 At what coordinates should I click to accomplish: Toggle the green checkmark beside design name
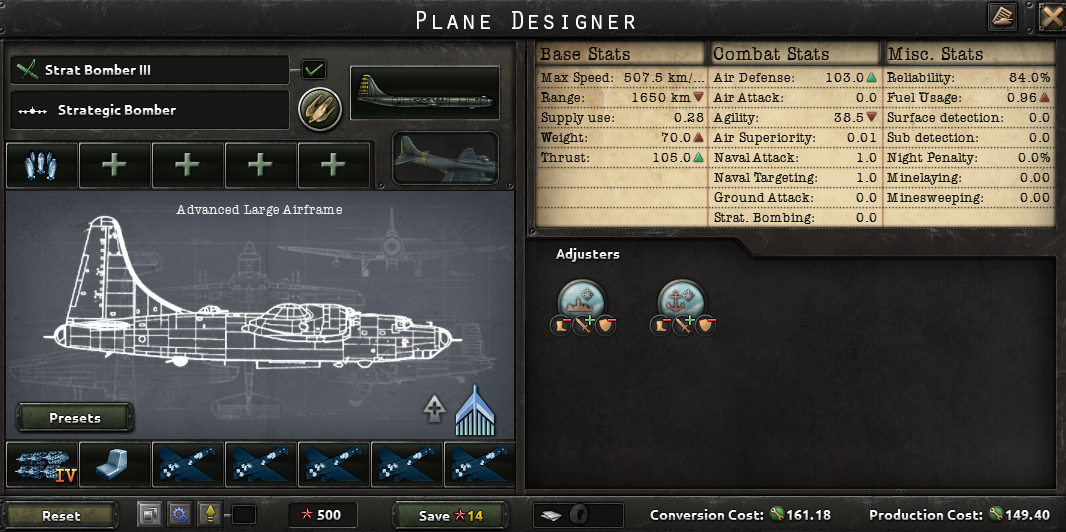click(313, 69)
